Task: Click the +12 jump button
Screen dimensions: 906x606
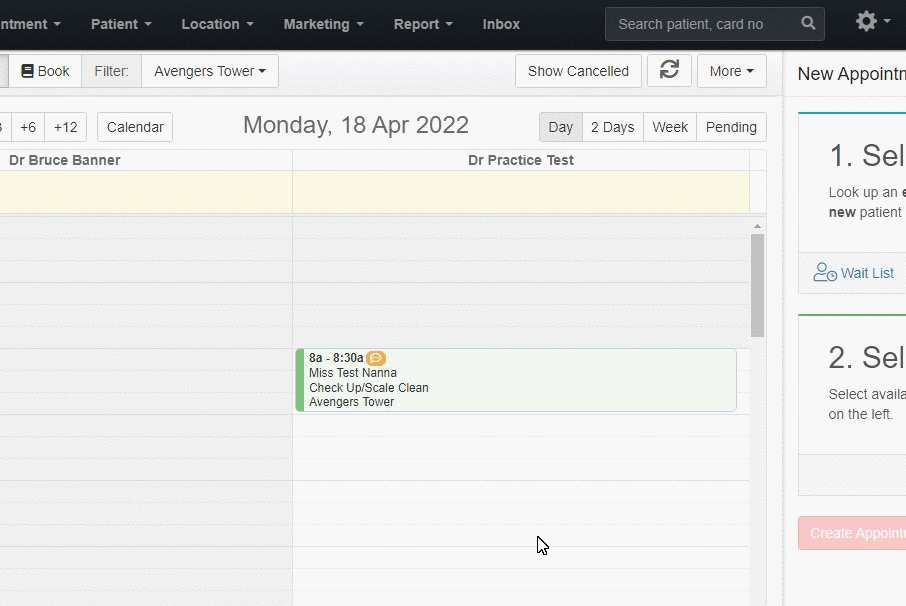Action: (x=65, y=127)
